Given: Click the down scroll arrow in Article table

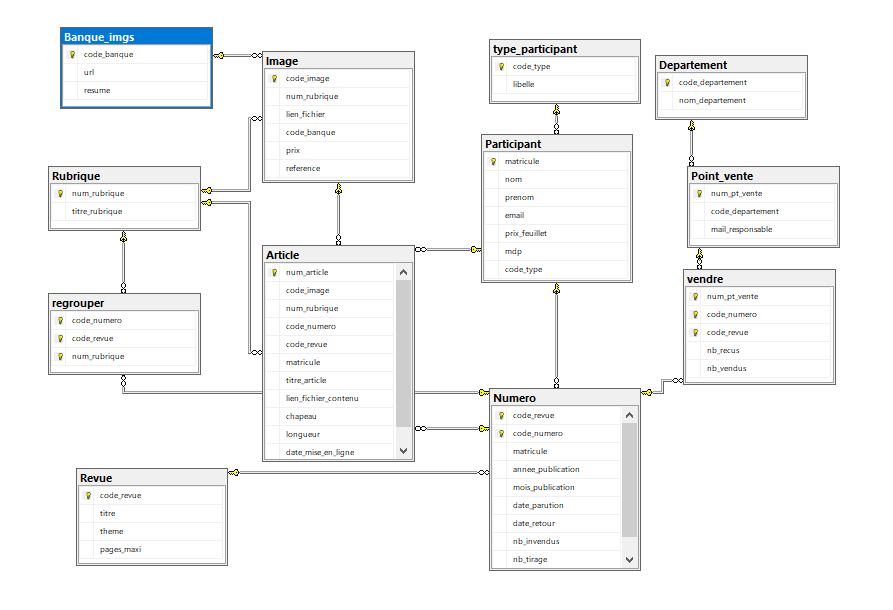Looking at the screenshot, I should tap(403, 451).
